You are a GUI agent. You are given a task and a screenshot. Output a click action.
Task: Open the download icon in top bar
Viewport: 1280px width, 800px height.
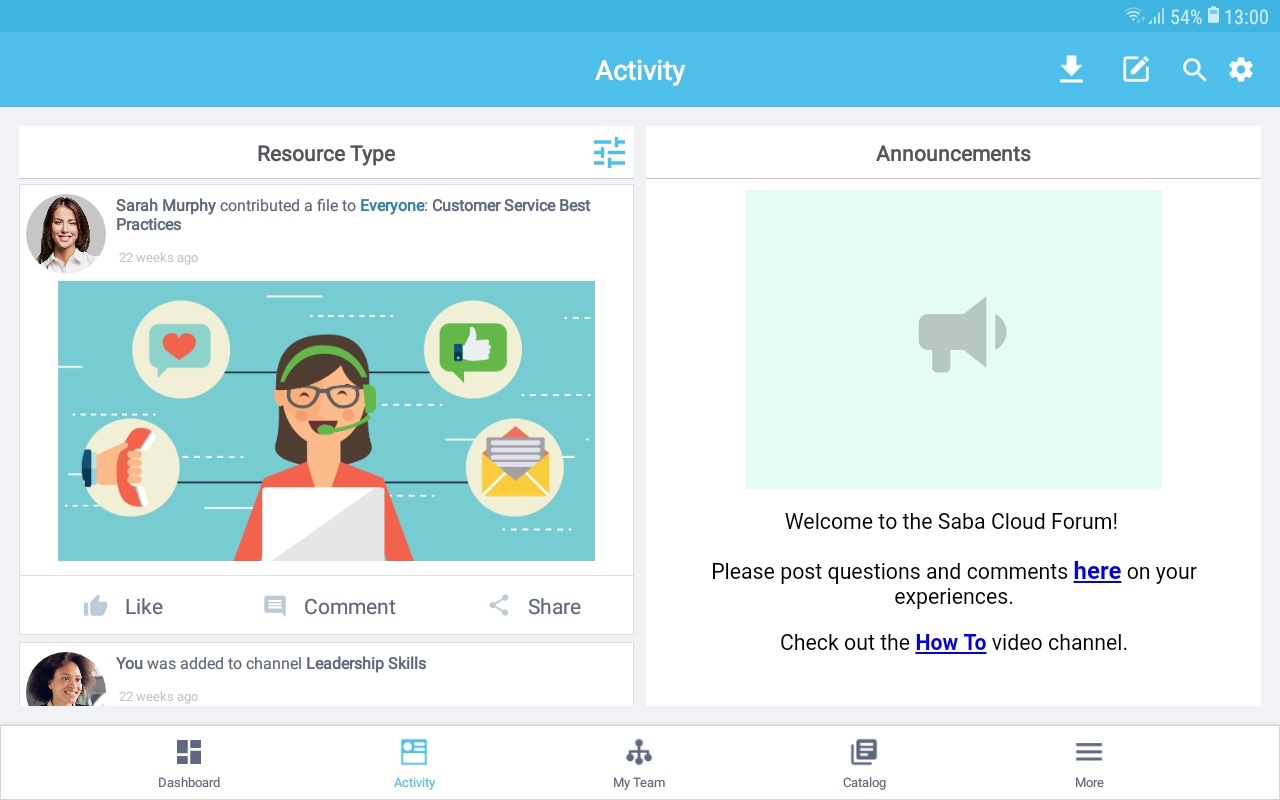tap(1071, 69)
